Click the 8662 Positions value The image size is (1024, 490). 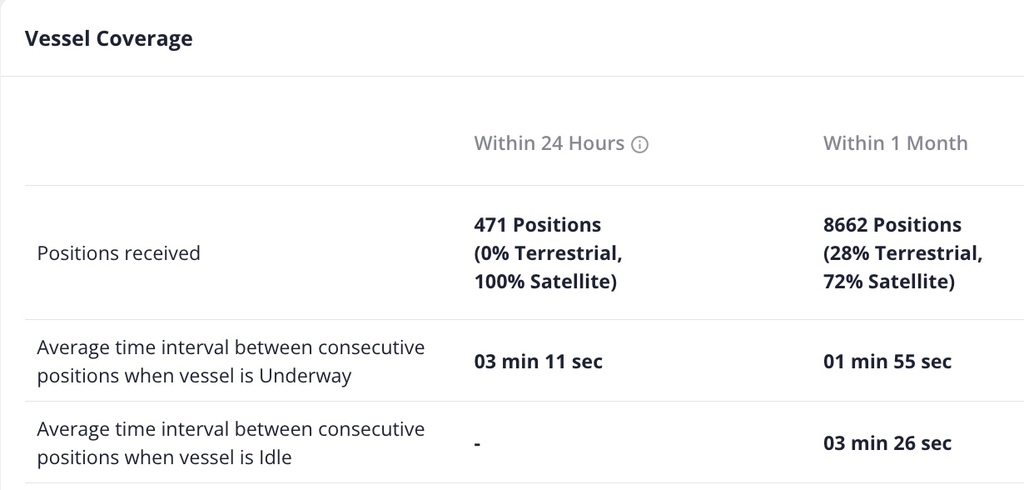click(892, 225)
